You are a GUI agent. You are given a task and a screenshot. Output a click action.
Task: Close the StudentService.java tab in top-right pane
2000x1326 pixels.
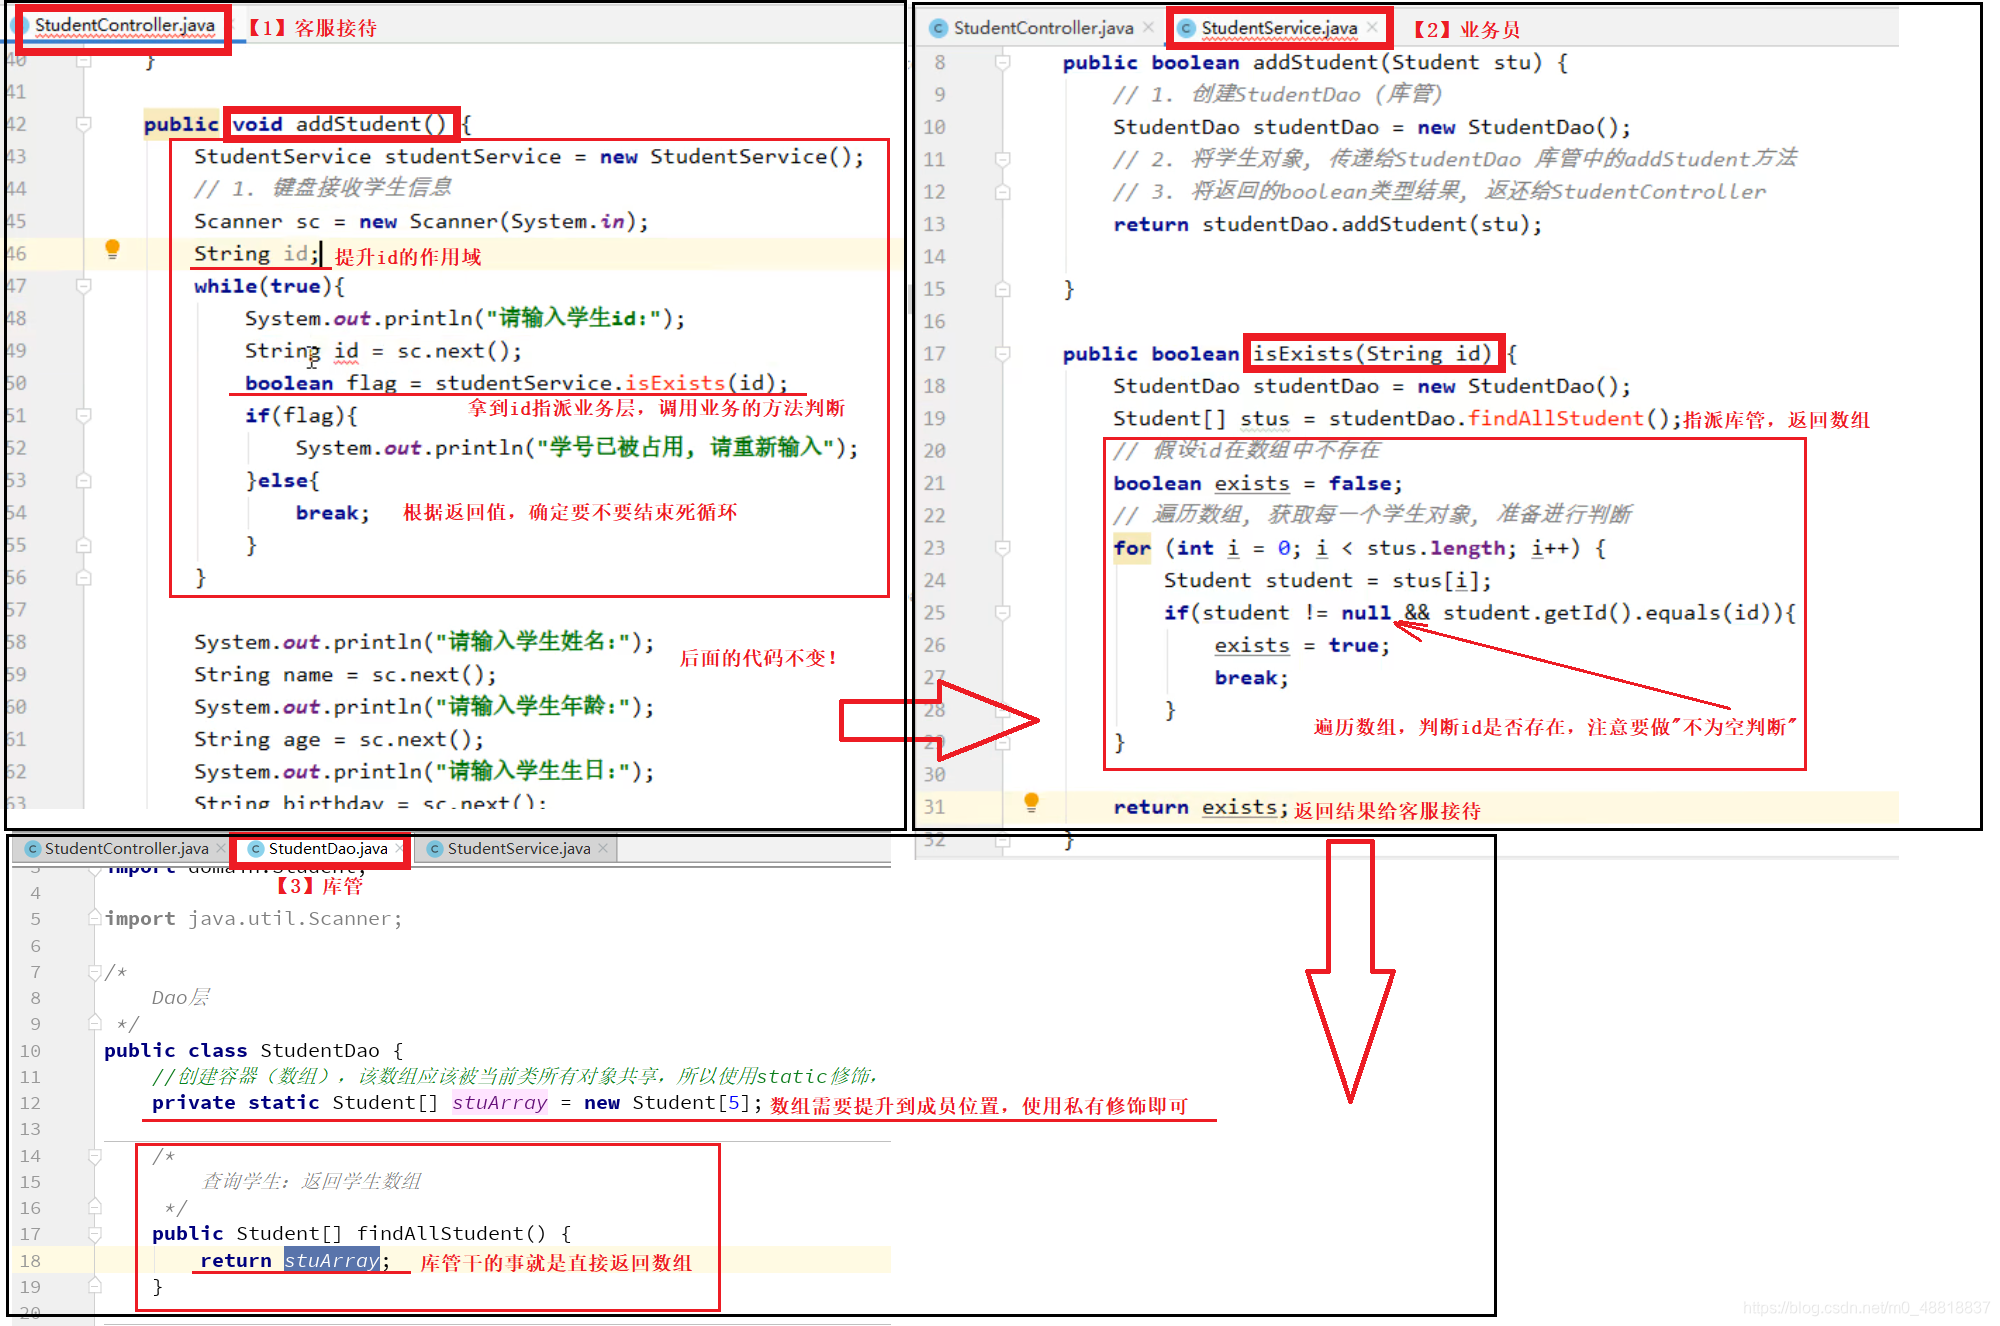tap(1372, 28)
